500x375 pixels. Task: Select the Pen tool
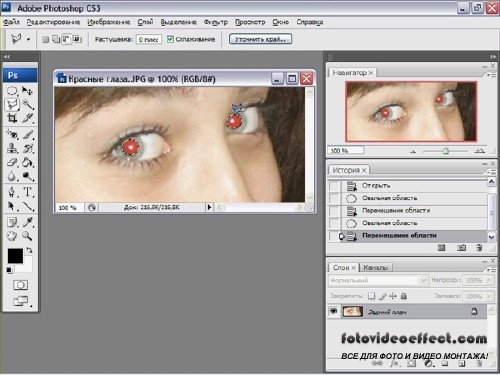[x=12, y=192]
